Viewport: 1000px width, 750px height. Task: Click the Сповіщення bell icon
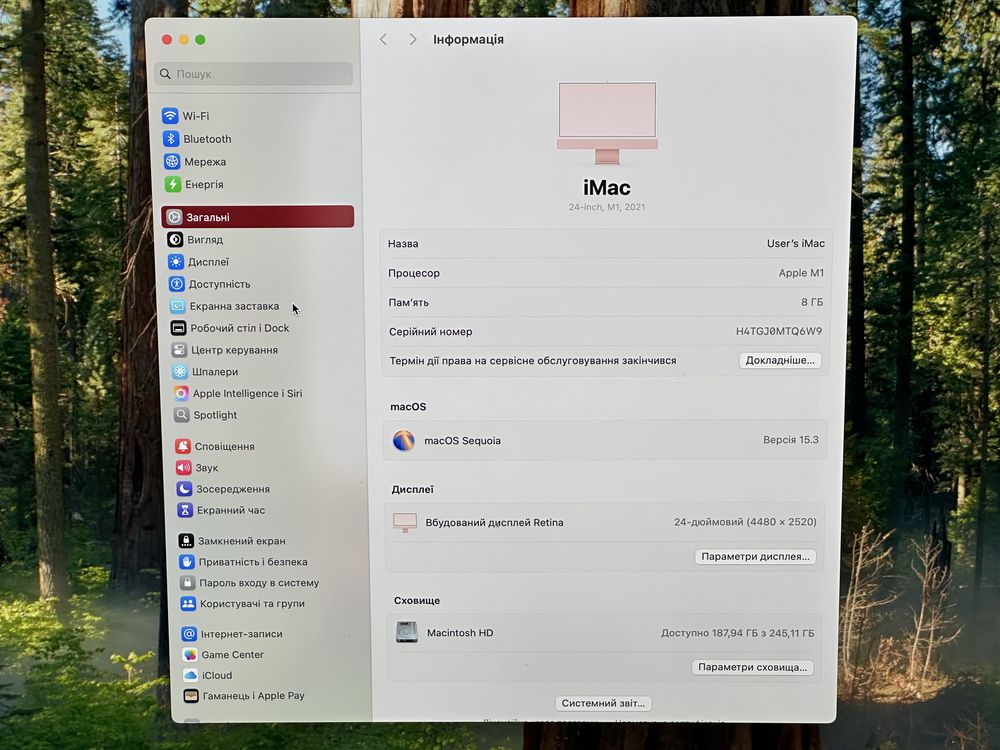coord(183,446)
